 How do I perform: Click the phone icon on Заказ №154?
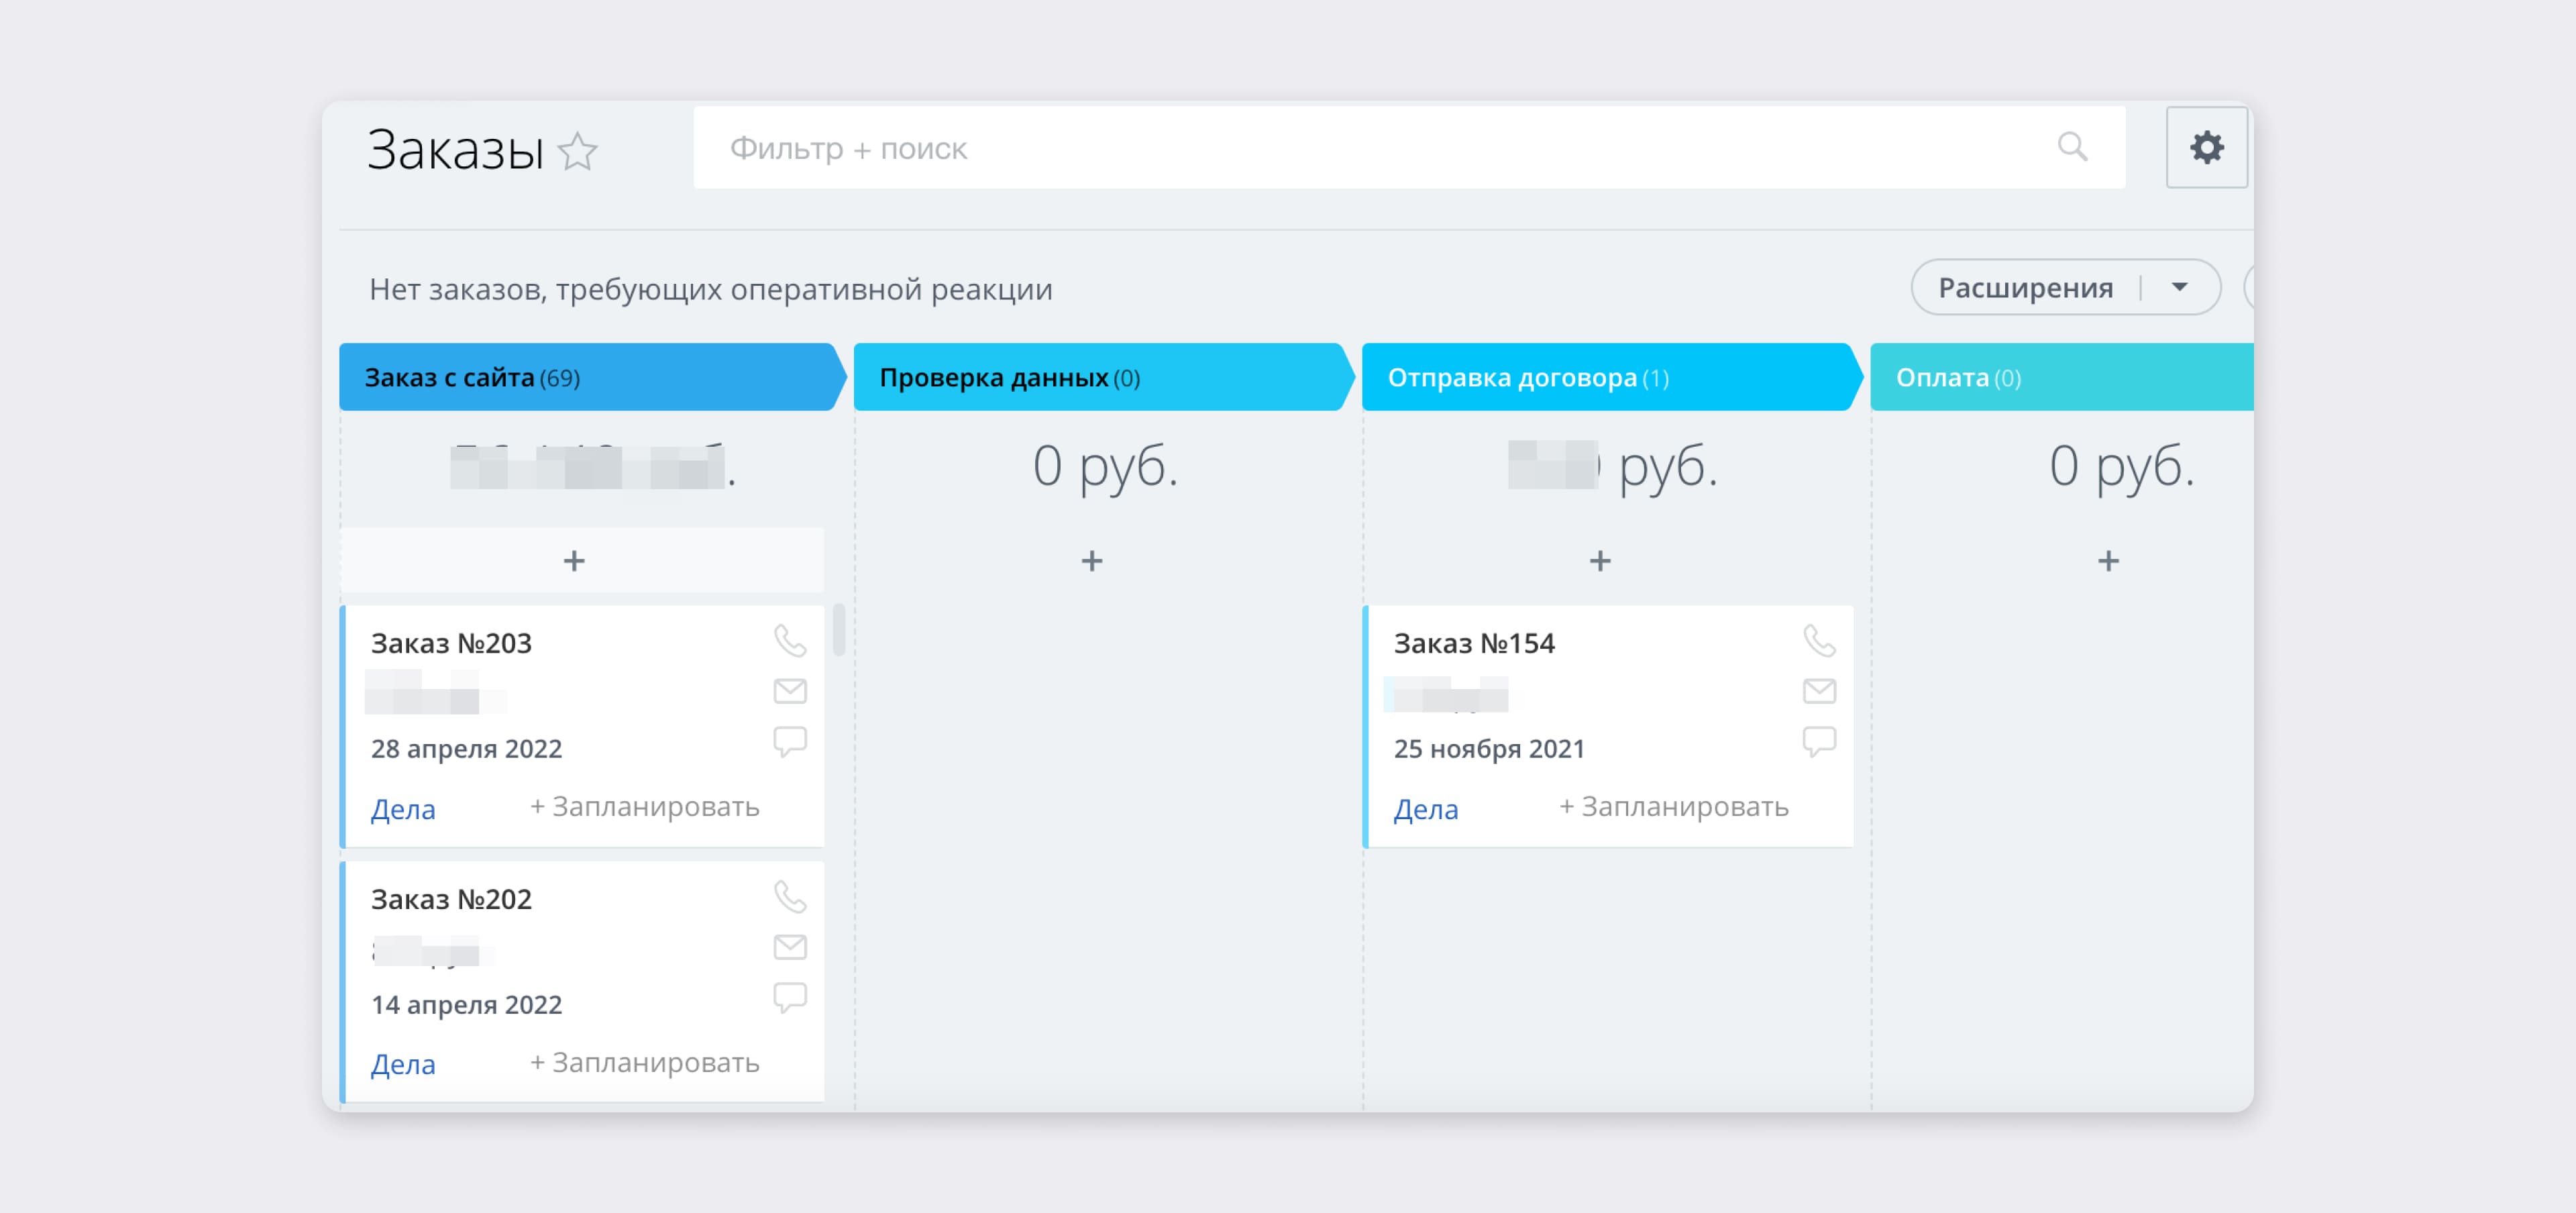1818,640
